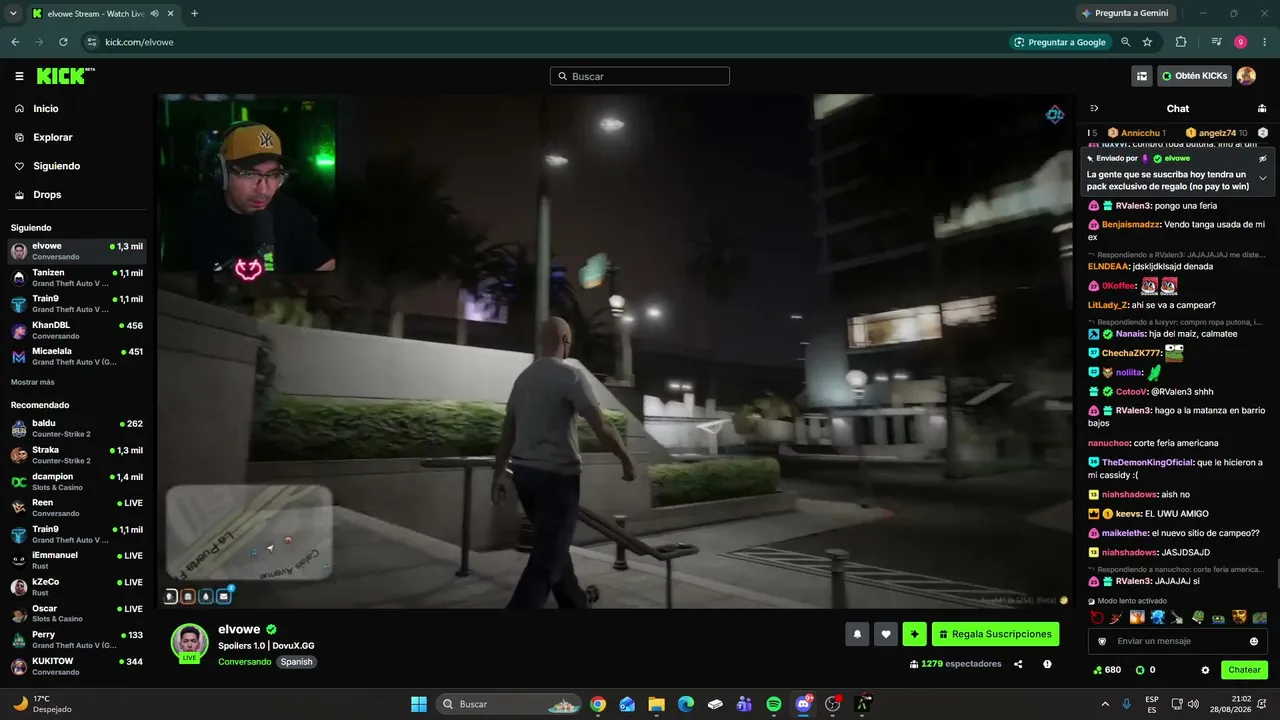The height and width of the screenshot is (720, 1280).
Task: Open kZeCo recommended channel
Action: pos(77,586)
